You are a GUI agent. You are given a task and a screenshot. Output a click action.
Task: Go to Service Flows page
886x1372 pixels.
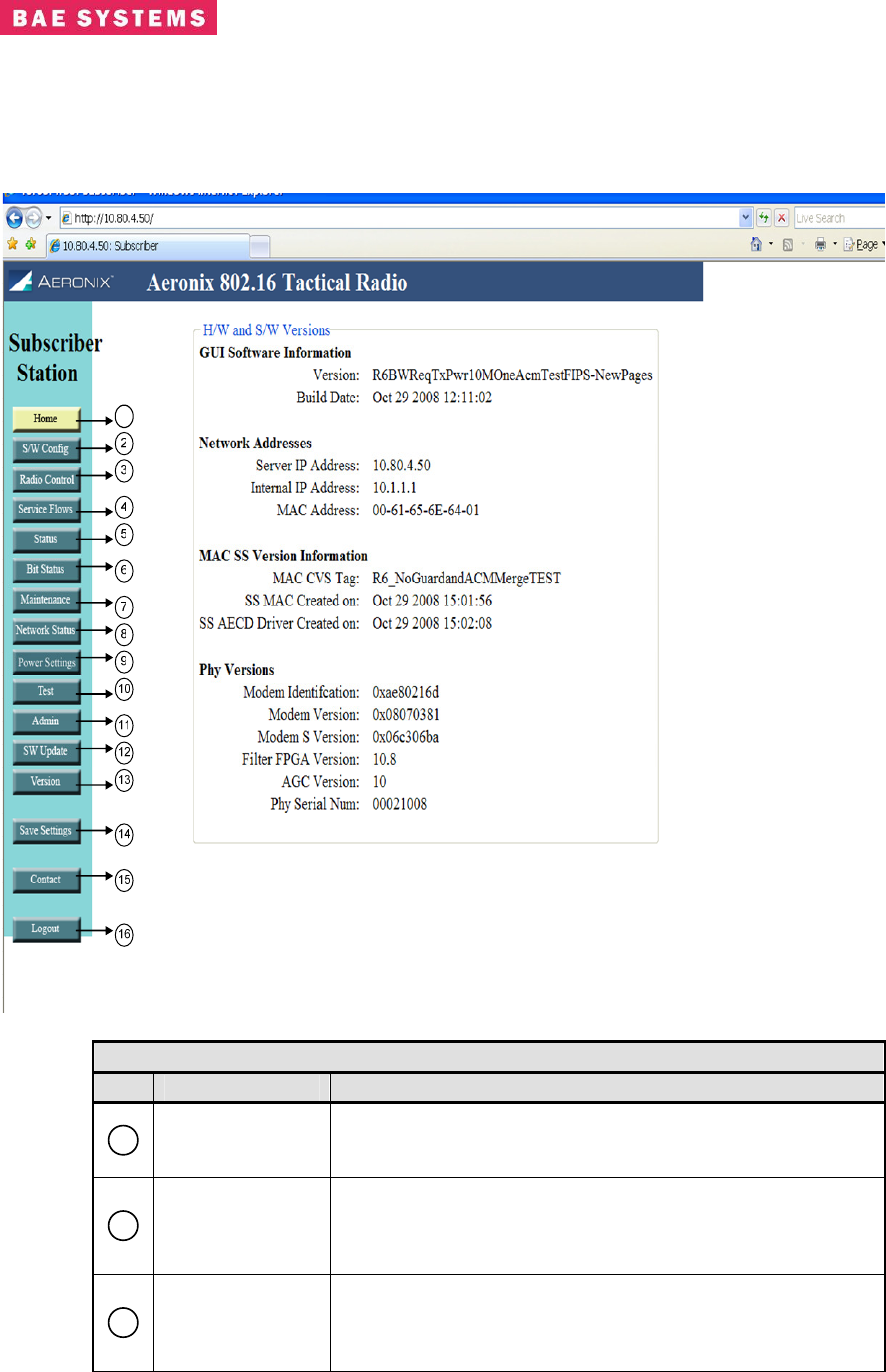click(x=46, y=510)
